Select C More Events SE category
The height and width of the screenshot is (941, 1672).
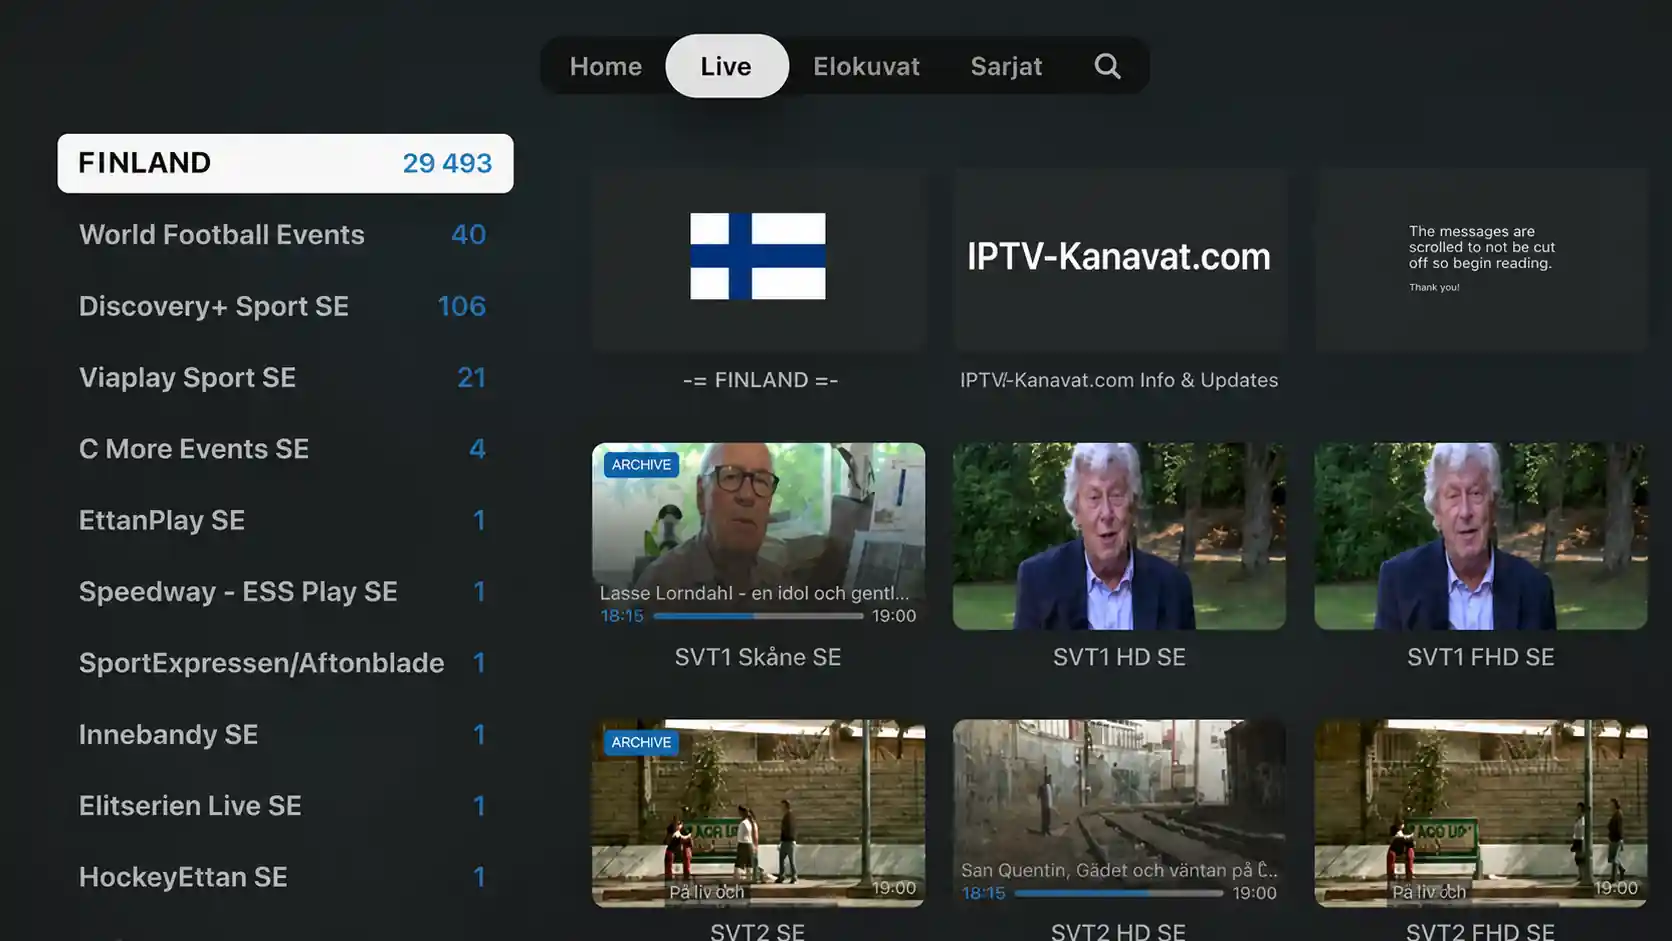tap(285, 449)
